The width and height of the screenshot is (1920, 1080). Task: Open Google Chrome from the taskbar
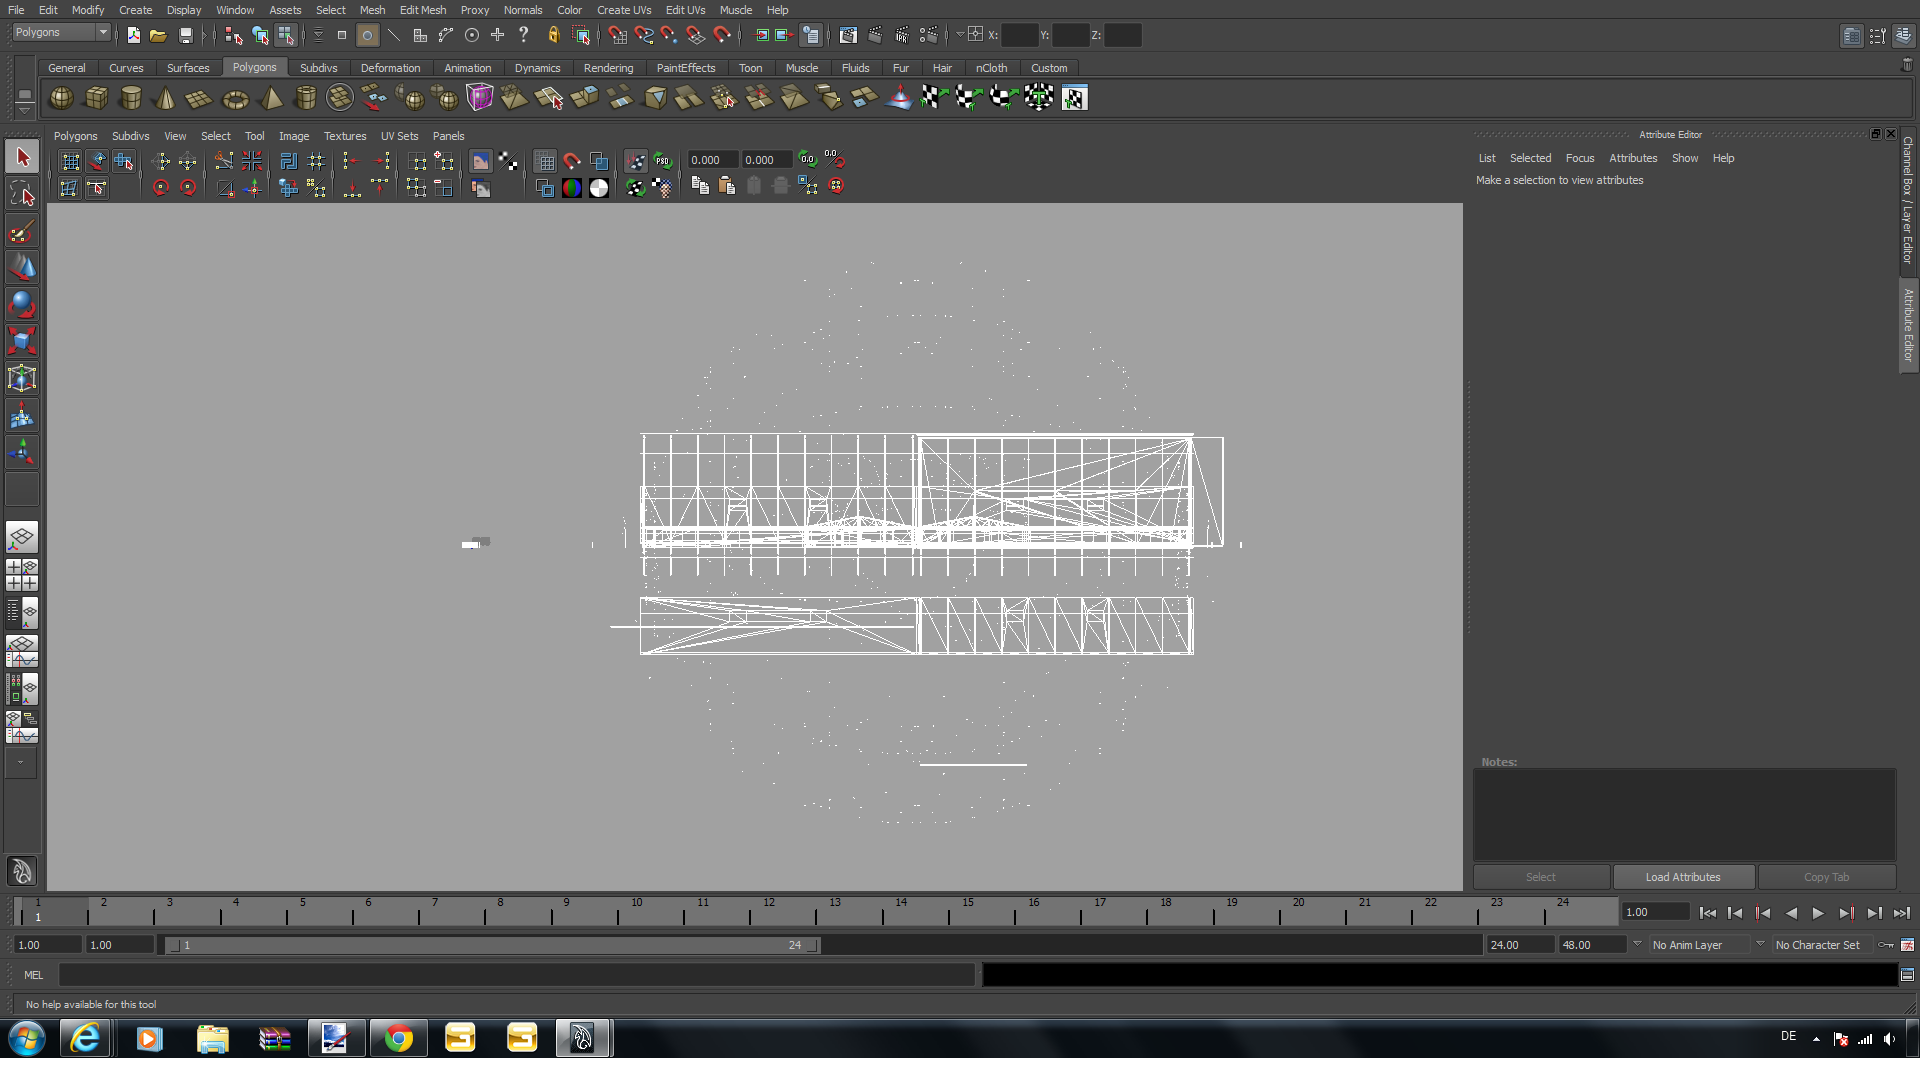pyautogui.click(x=398, y=1039)
